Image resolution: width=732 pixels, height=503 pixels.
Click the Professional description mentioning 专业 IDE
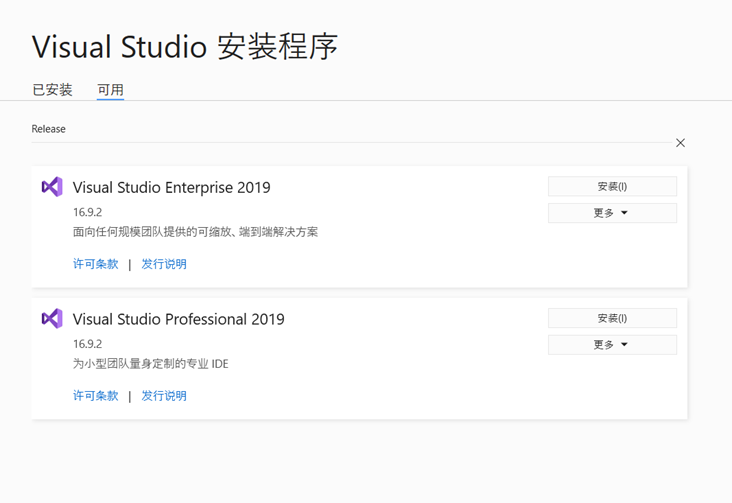coord(150,364)
